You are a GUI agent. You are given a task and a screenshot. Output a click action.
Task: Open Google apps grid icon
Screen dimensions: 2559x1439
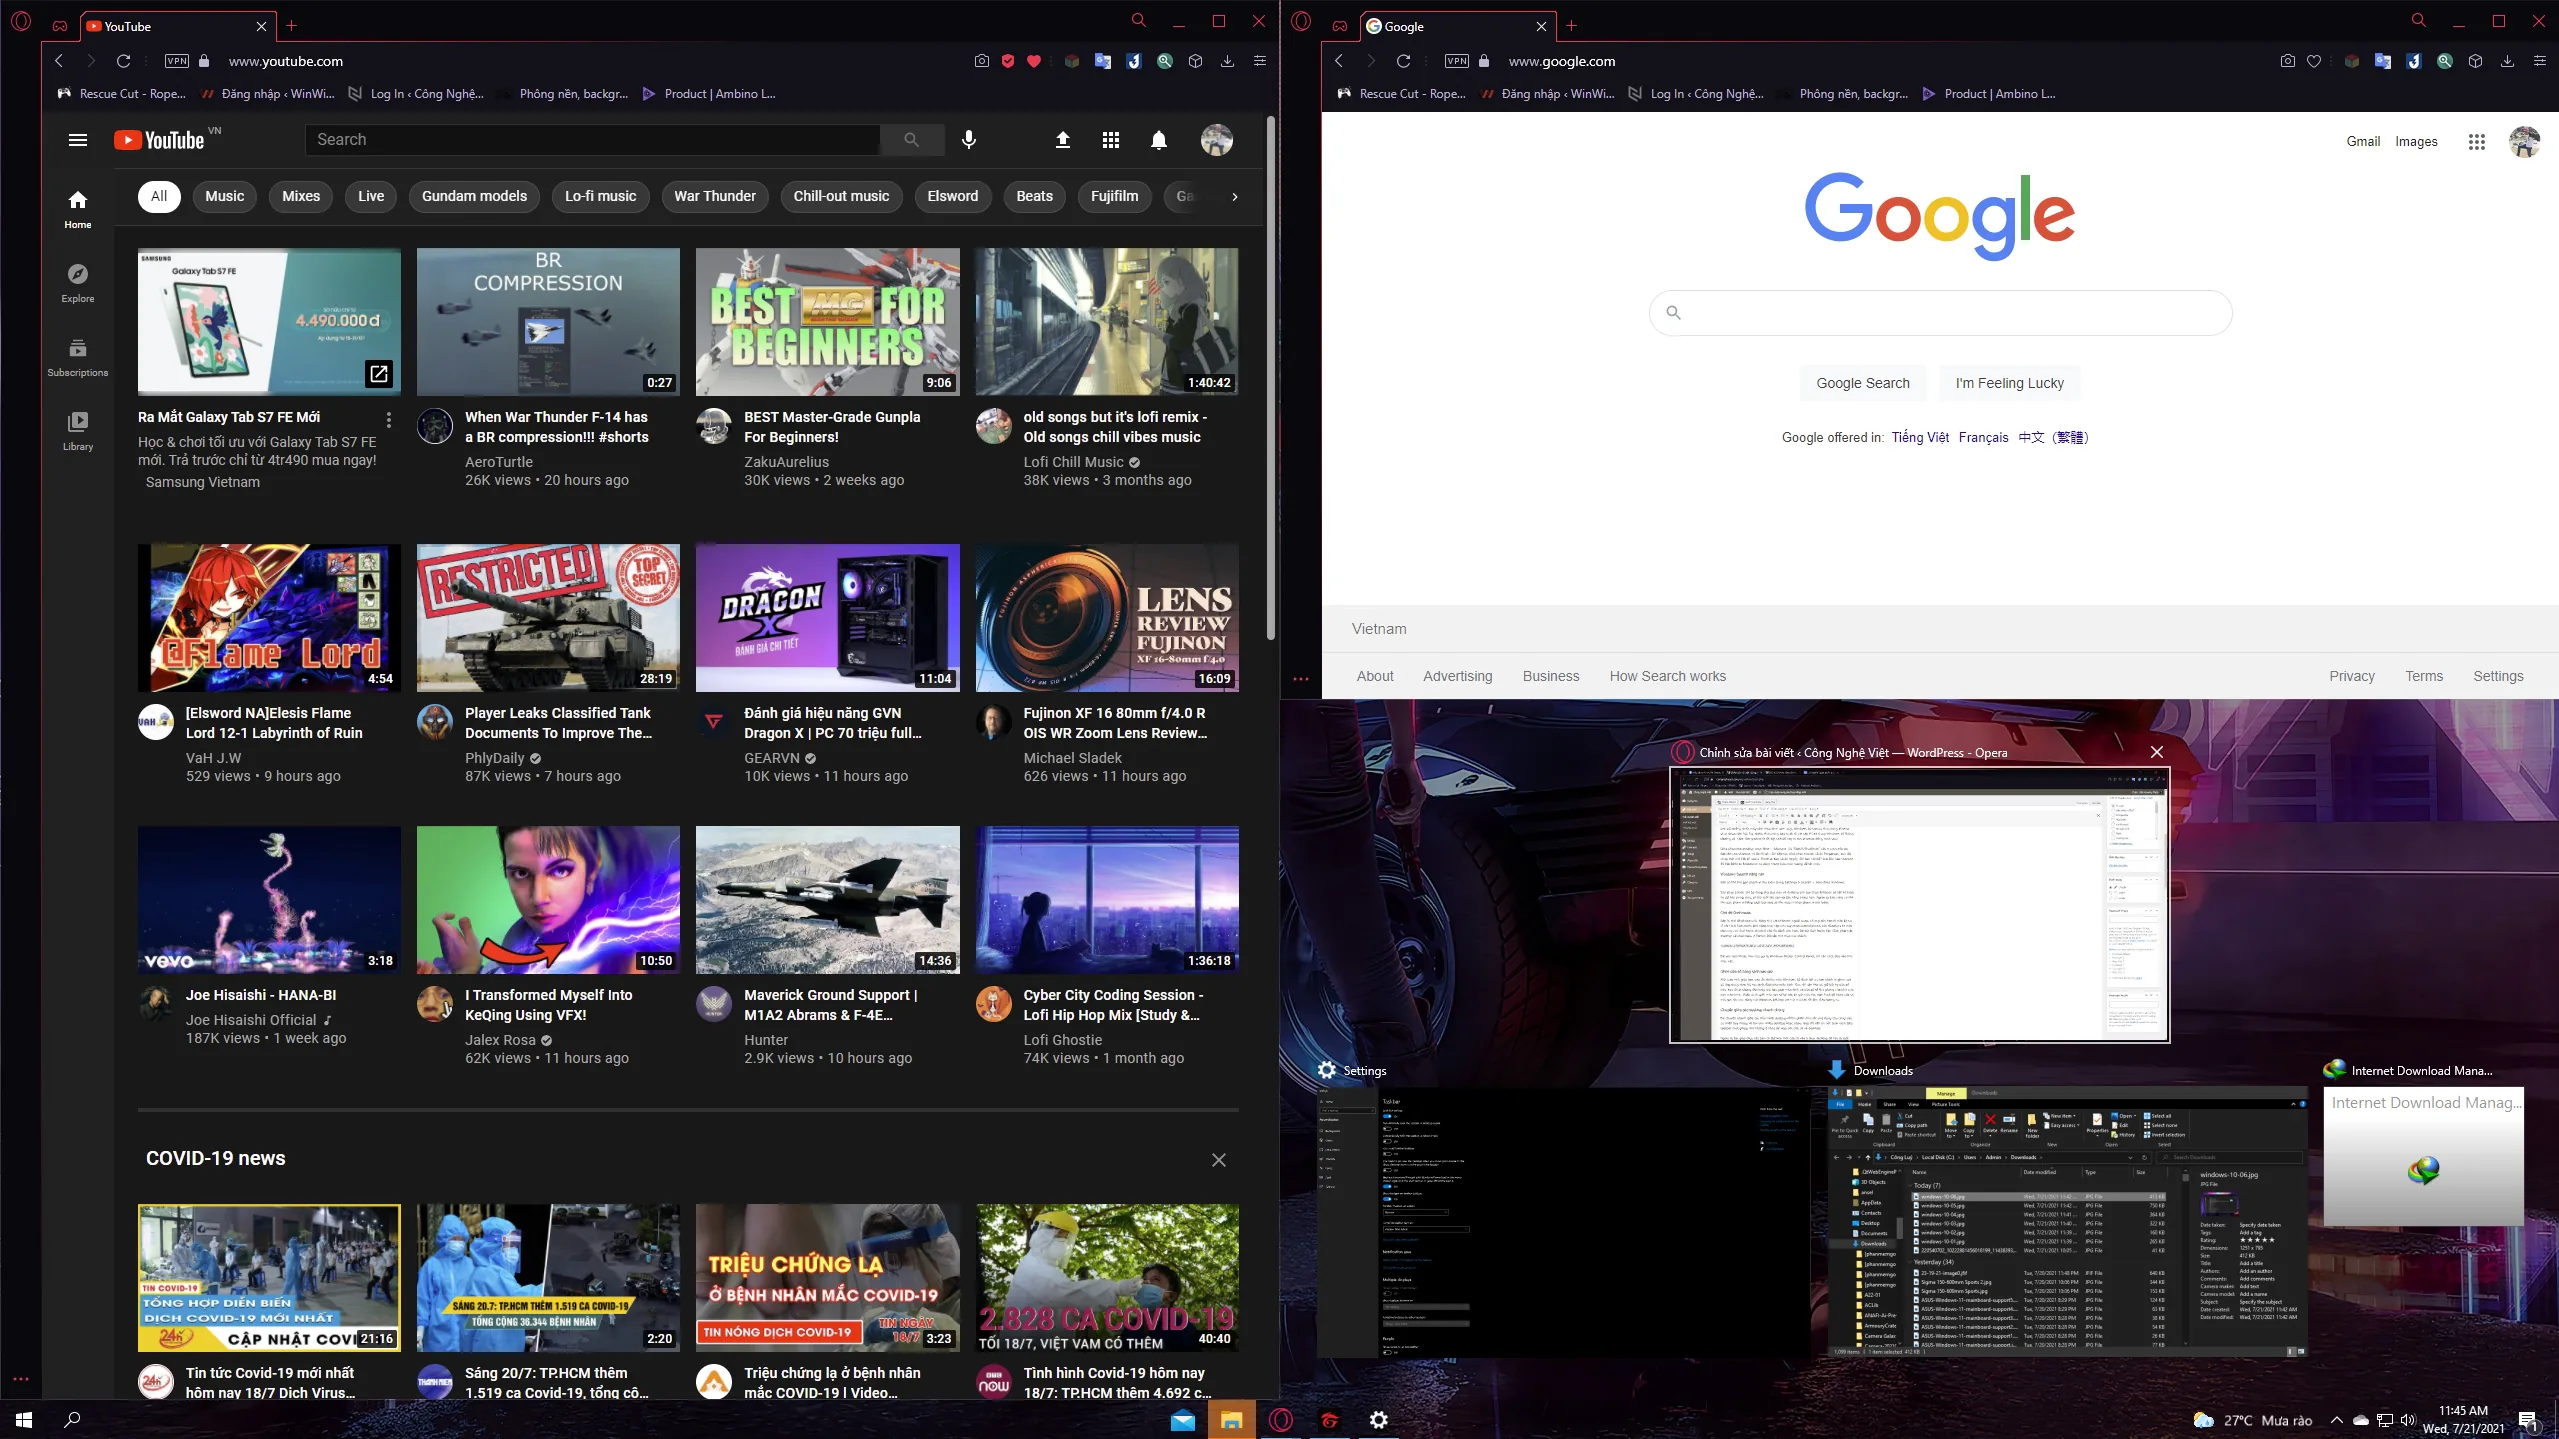[x=2476, y=142]
